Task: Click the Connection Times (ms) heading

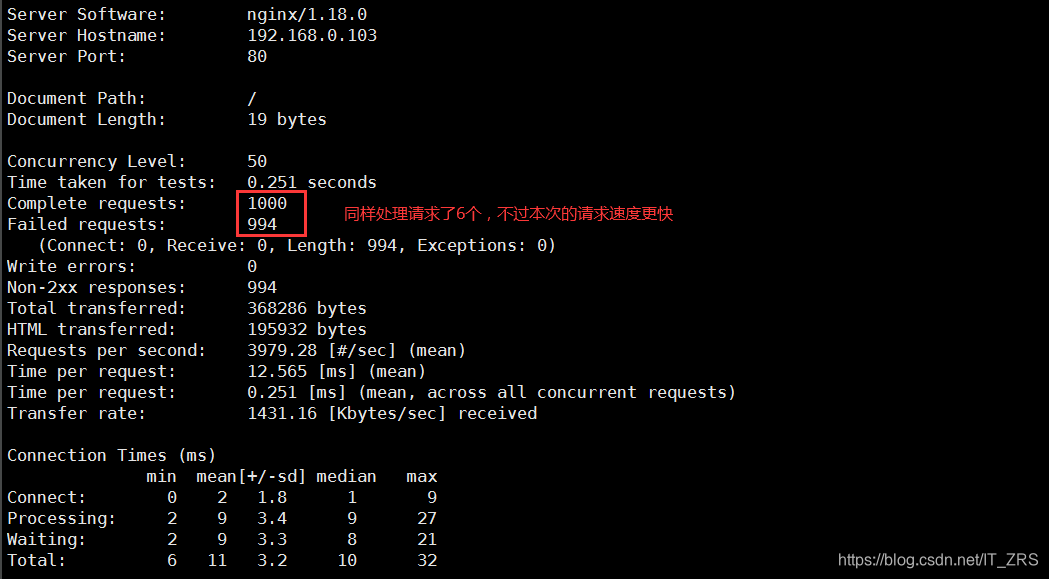Action: [112, 455]
